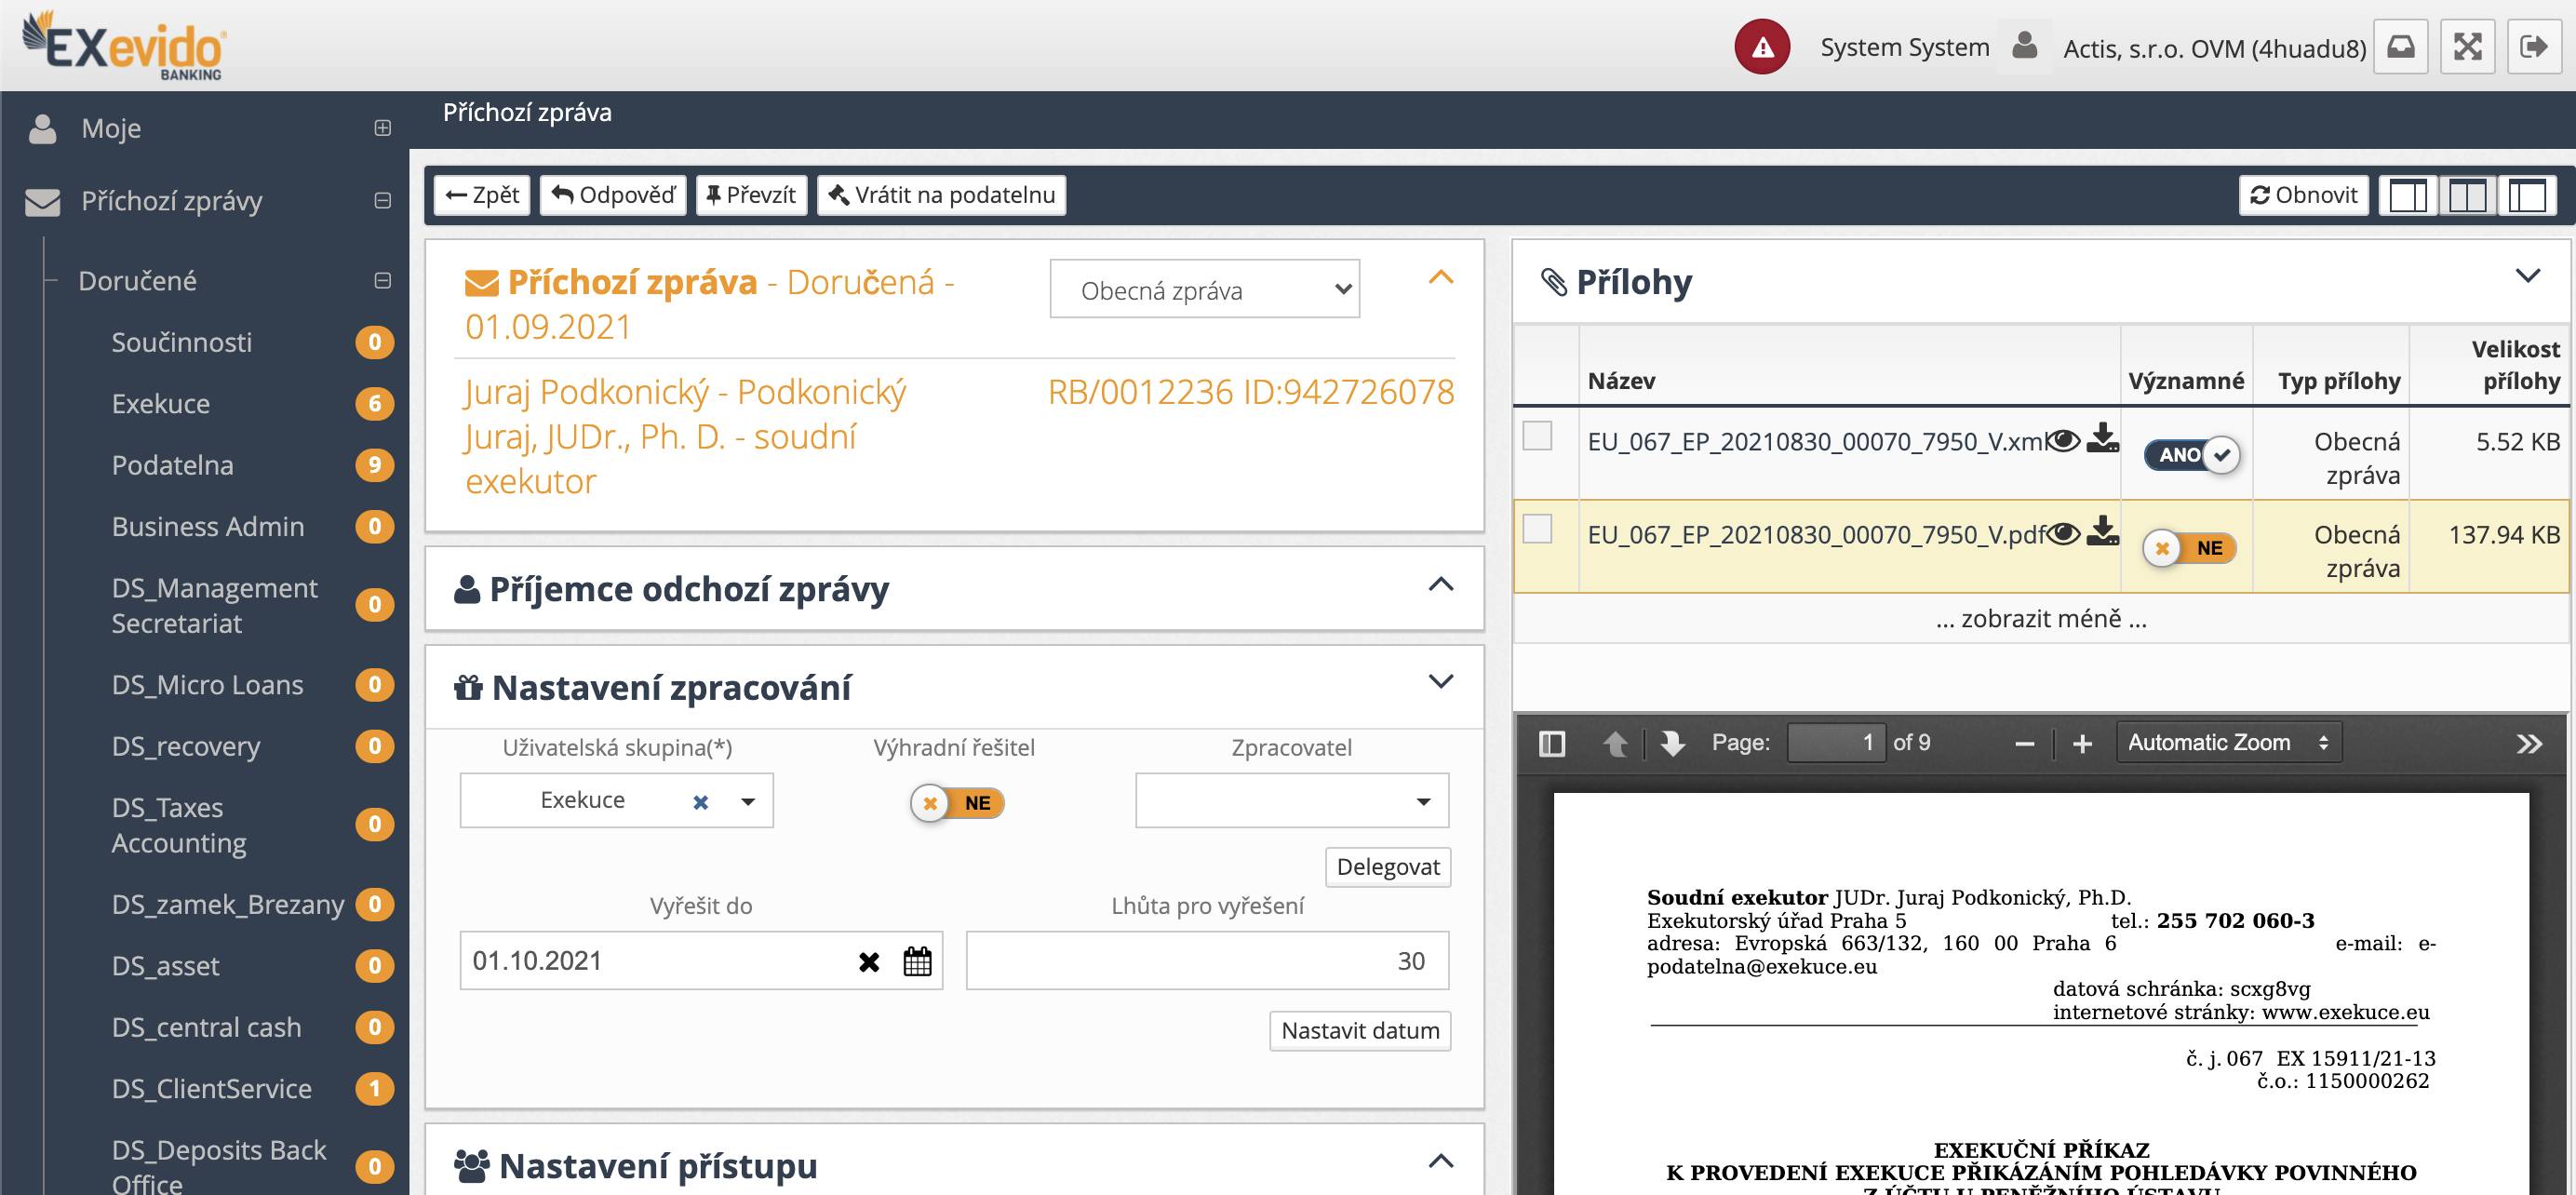Viewport: 2576px width, 1195px height.
Task: Open the calendar date picker for Vyřešit do
Action: coord(917,961)
